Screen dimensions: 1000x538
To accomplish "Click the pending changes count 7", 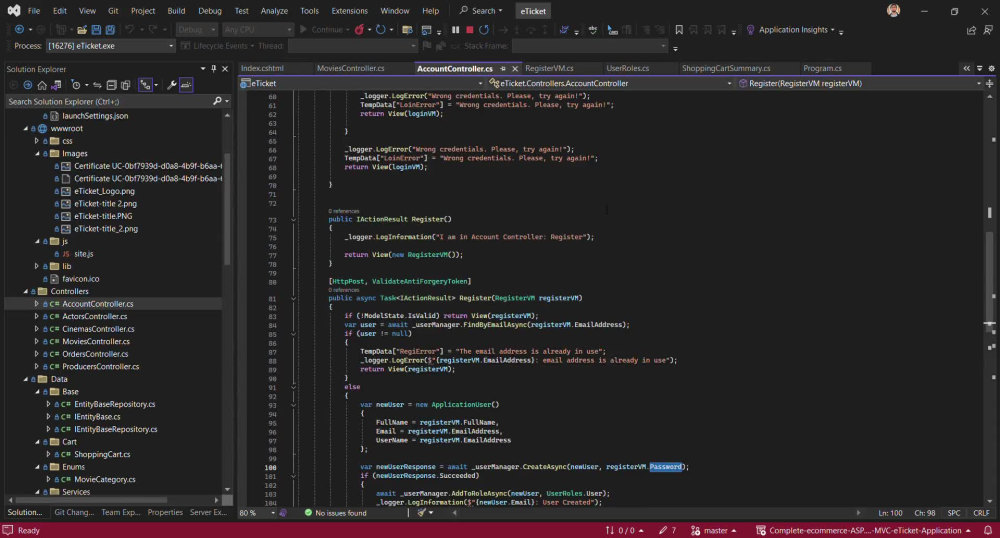I will [x=667, y=530].
